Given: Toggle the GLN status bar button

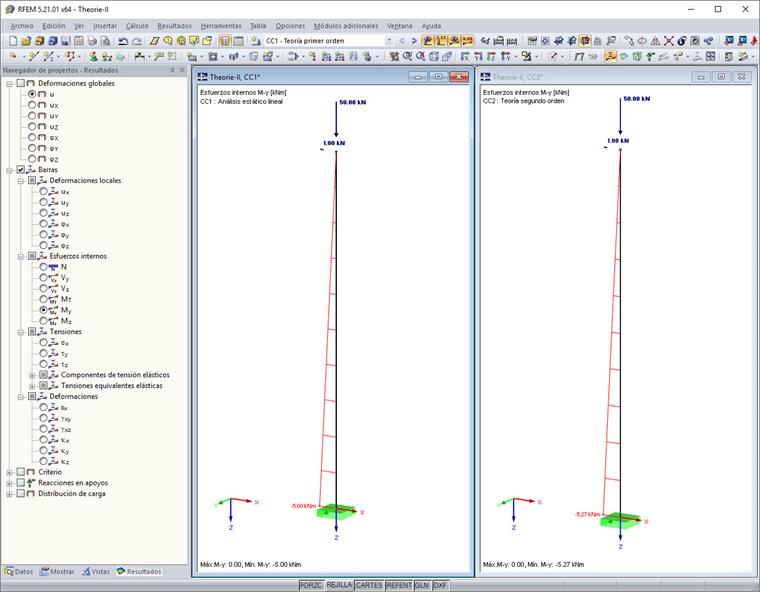Looking at the screenshot, I should pos(422,585).
